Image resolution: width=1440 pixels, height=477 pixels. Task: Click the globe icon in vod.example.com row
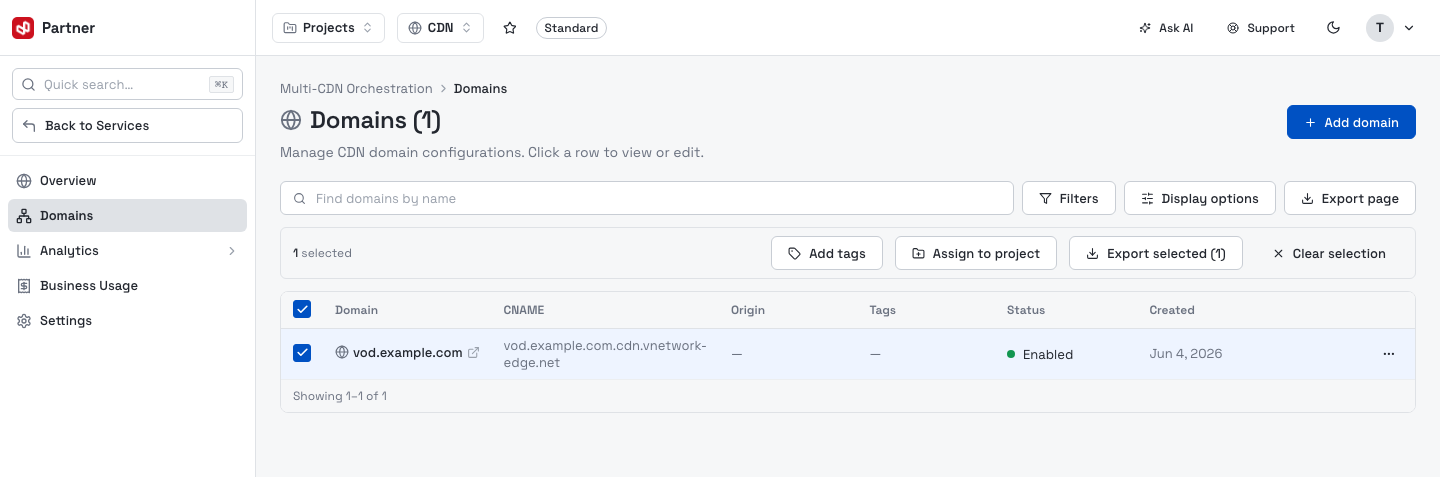pyautogui.click(x=342, y=353)
